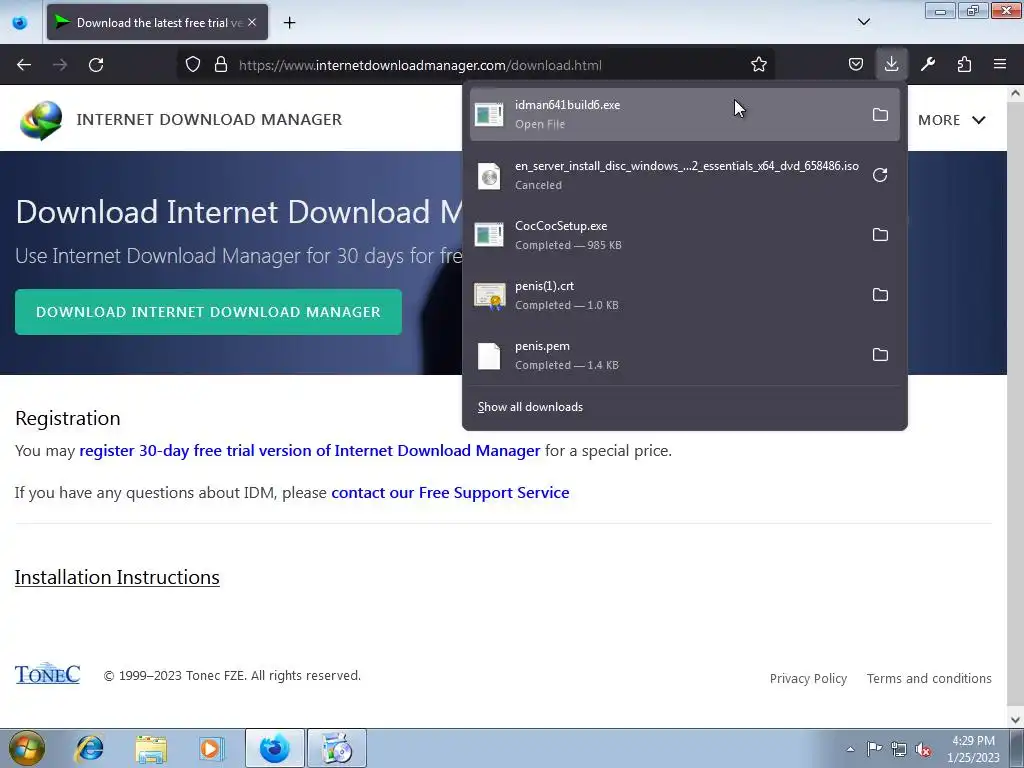This screenshot has width=1024, height=768.
Task: Click the Registration heading text
Action: (x=68, y=418)
